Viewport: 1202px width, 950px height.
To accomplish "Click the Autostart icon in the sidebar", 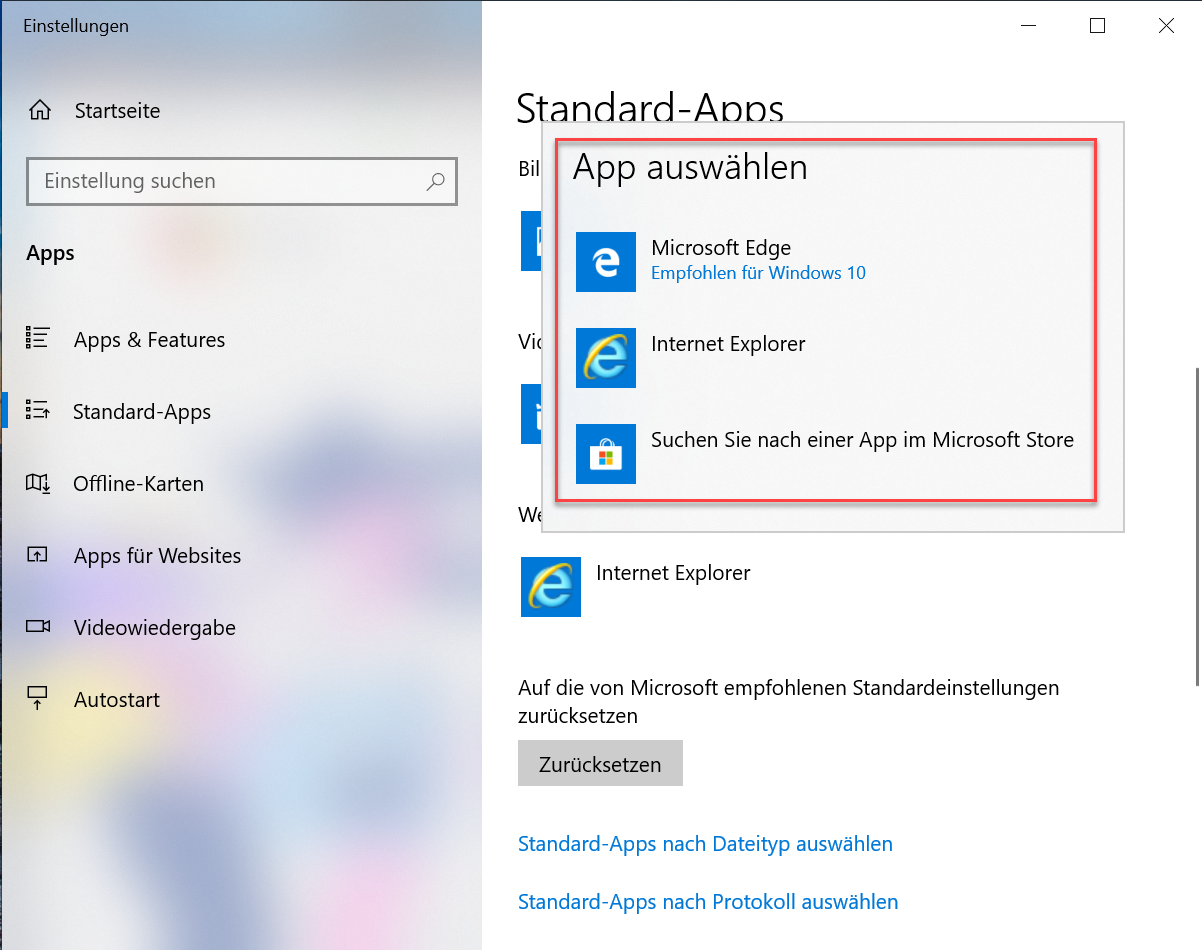I will click(x=38, y=699).
